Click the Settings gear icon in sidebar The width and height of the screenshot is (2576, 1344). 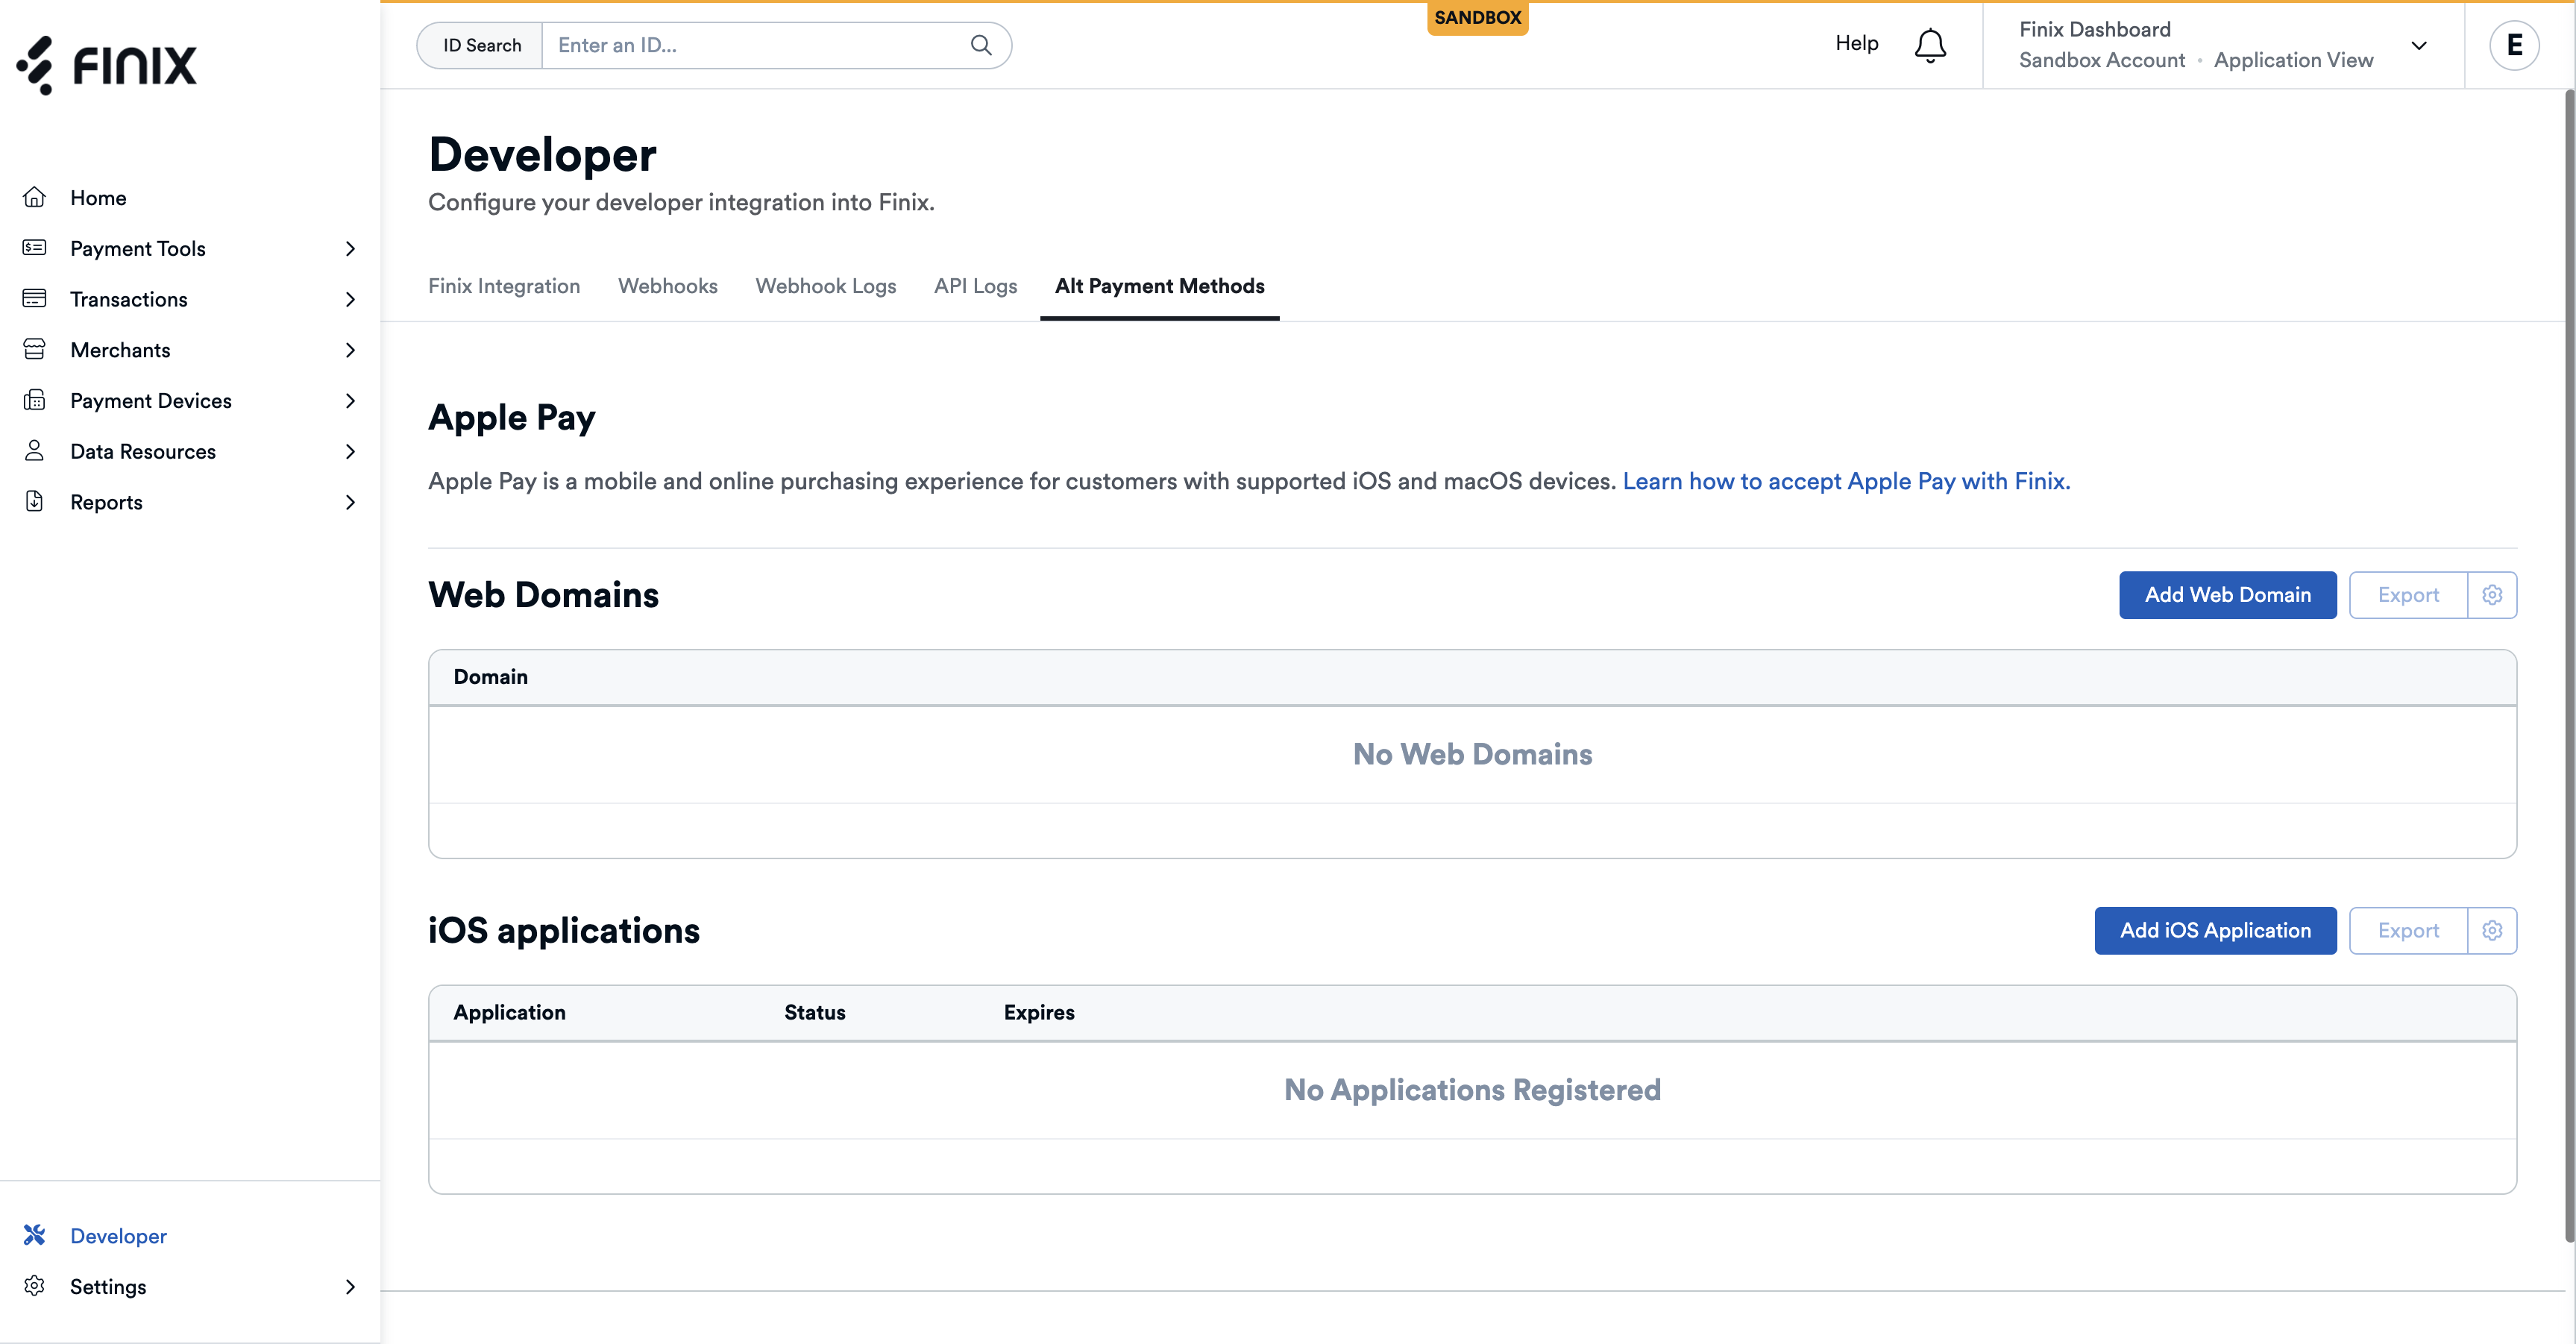pos(35,1286)
